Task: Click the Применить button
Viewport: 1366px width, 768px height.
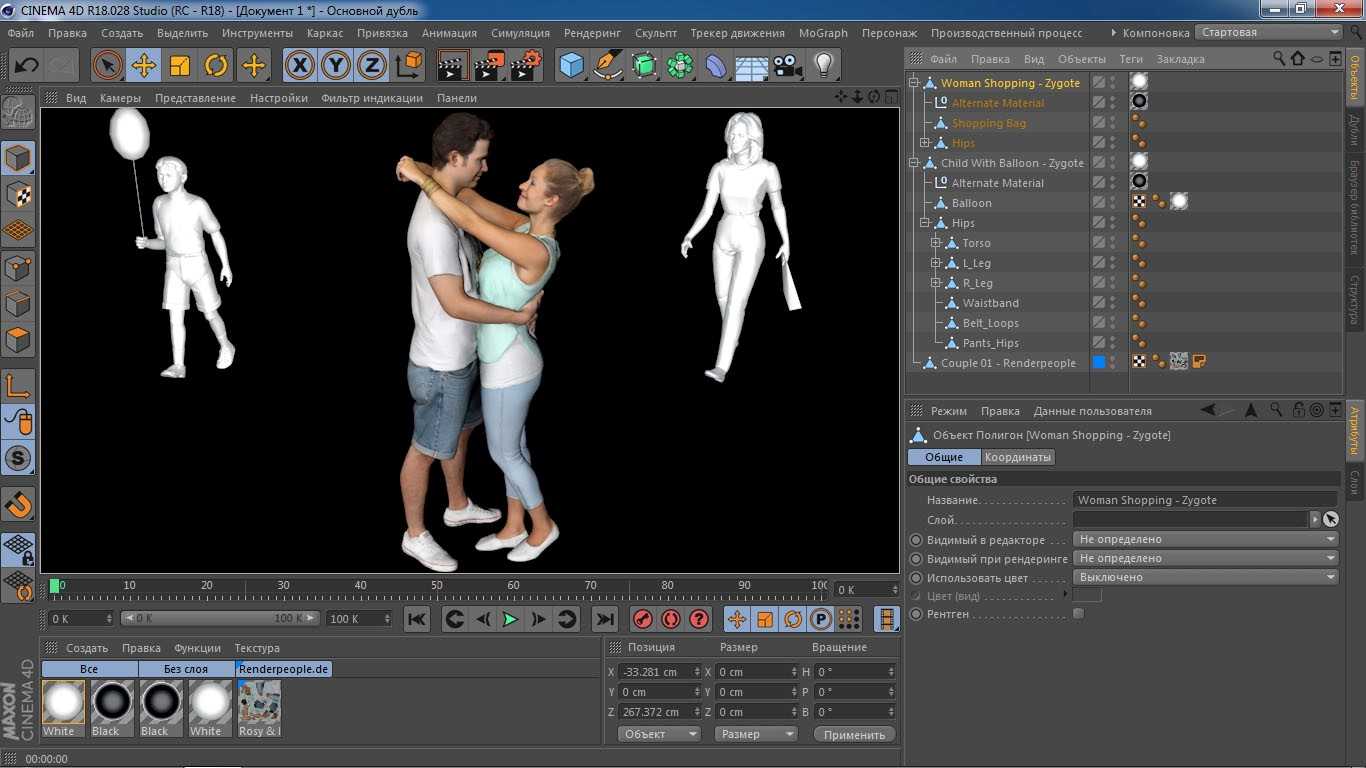Action: (854, 735)
